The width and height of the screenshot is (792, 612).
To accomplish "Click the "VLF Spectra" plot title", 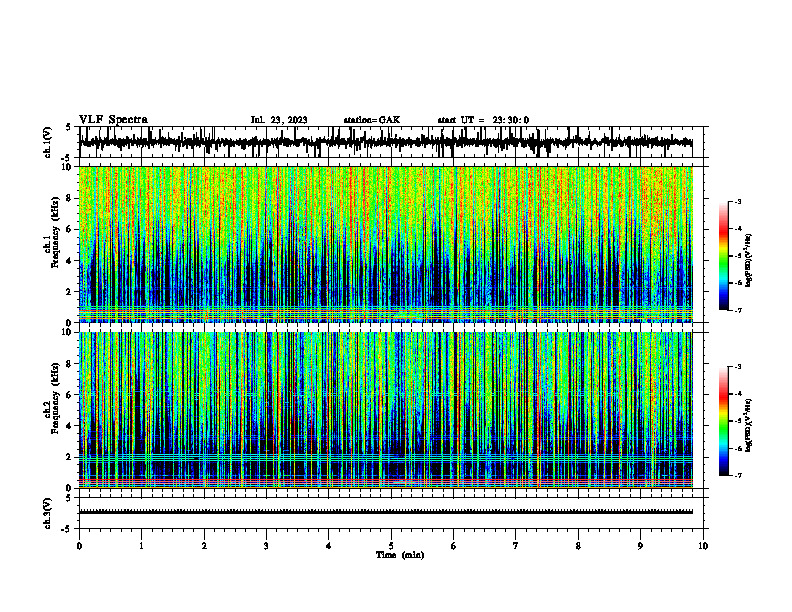I will (113, 120).
